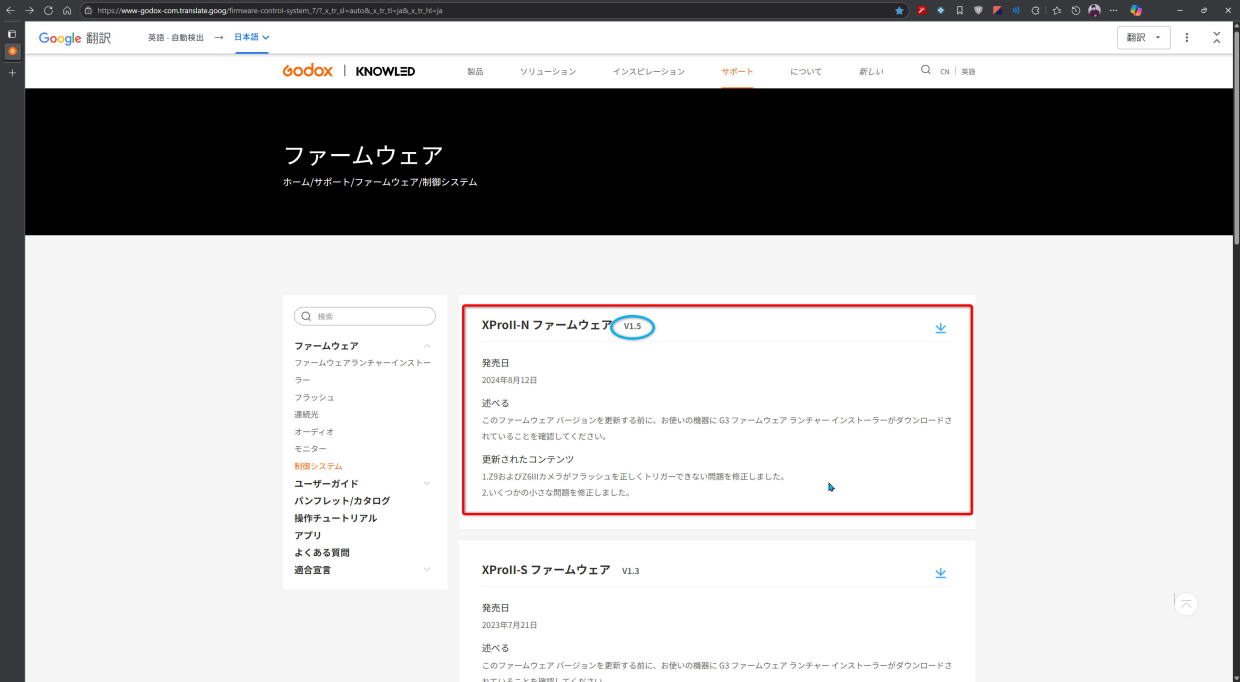1240x682 pixels.
Task: Select オーディオ firmware category
Action: pyautogui.click(x=314, y=432)
